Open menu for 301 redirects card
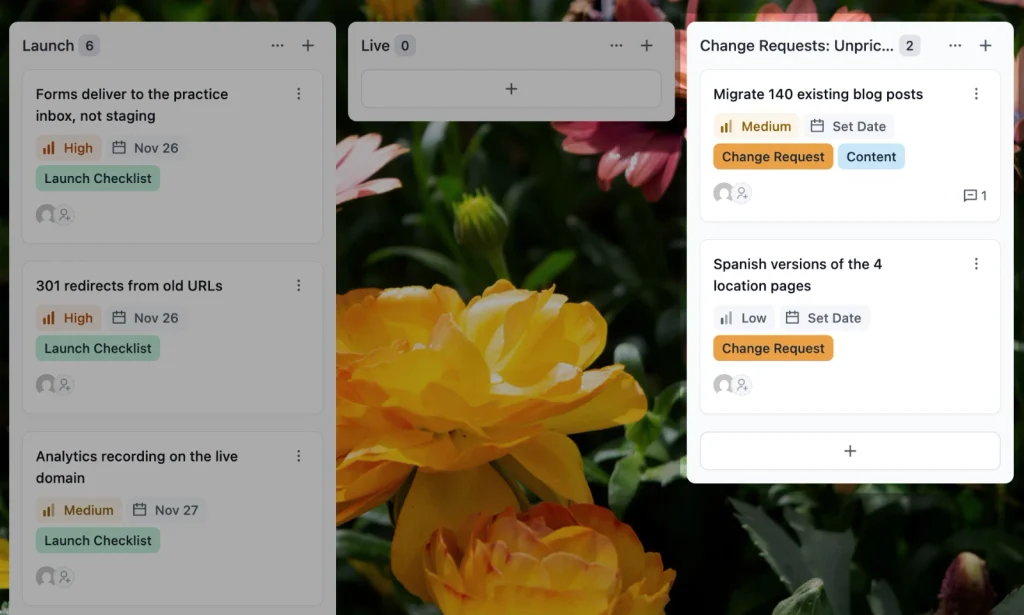The image size is (1024, 615). tap(298, 285)
